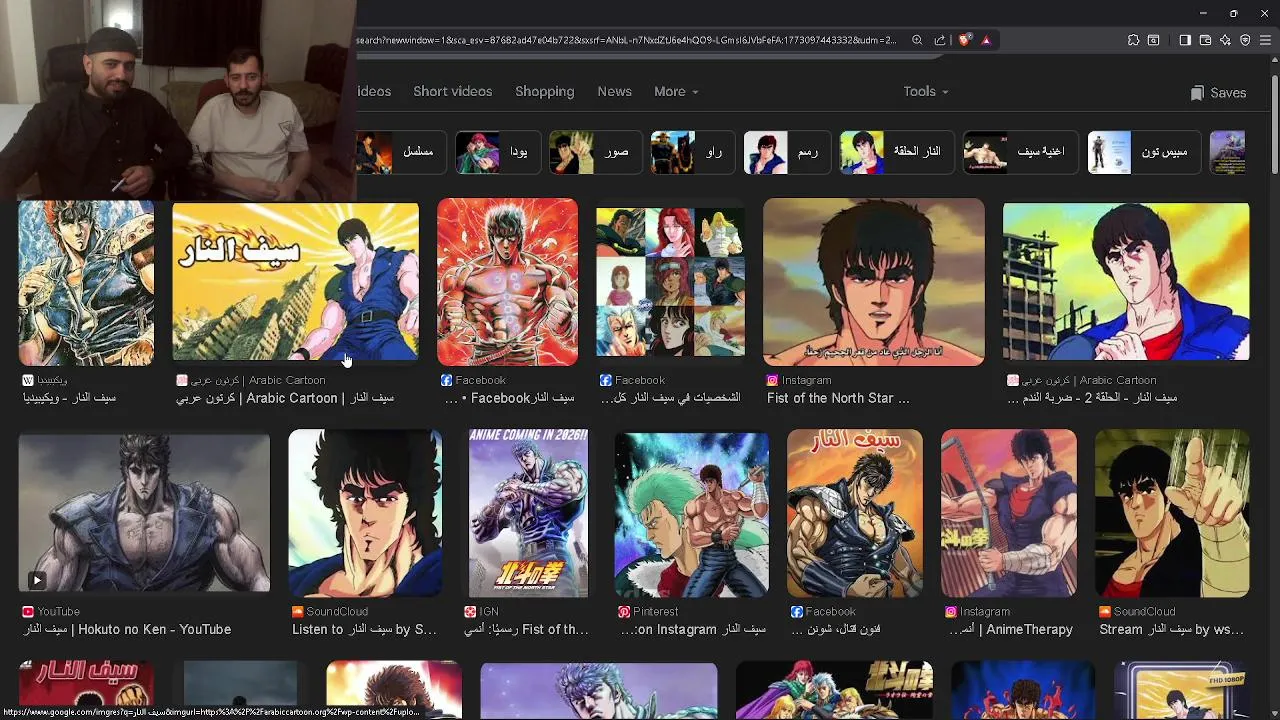Screen dimensions: 1280x720
Task: Open 'Stream سيف النار by ws...' link
Action: coord(1171,629)
